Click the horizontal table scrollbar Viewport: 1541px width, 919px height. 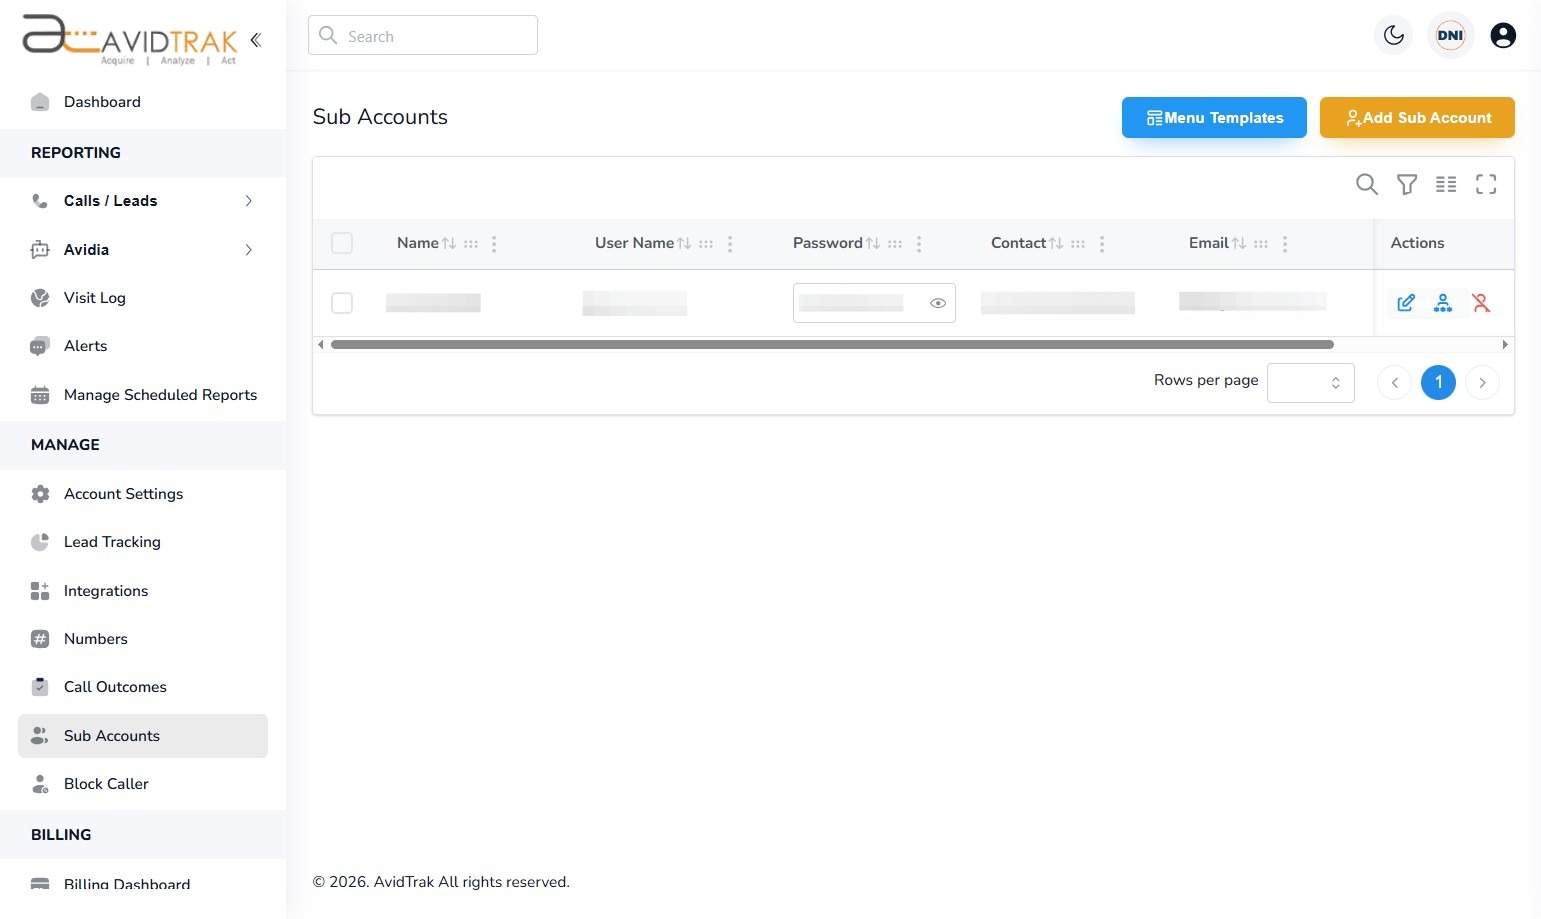[832, 345]
